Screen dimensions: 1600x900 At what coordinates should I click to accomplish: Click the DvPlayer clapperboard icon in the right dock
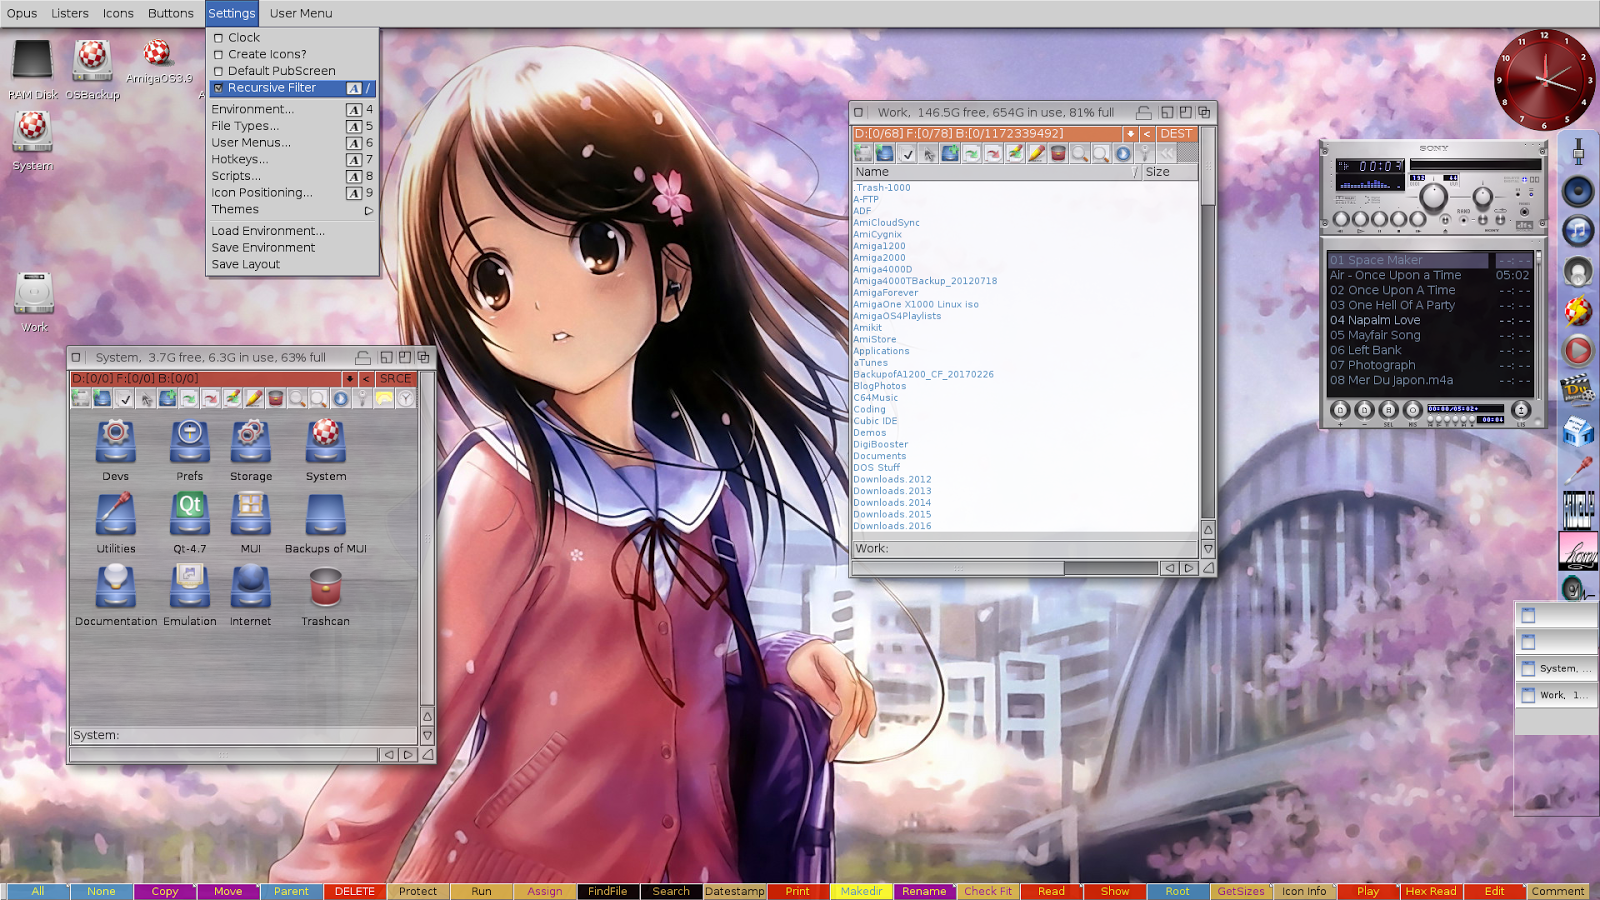[x=1578, y=390]
